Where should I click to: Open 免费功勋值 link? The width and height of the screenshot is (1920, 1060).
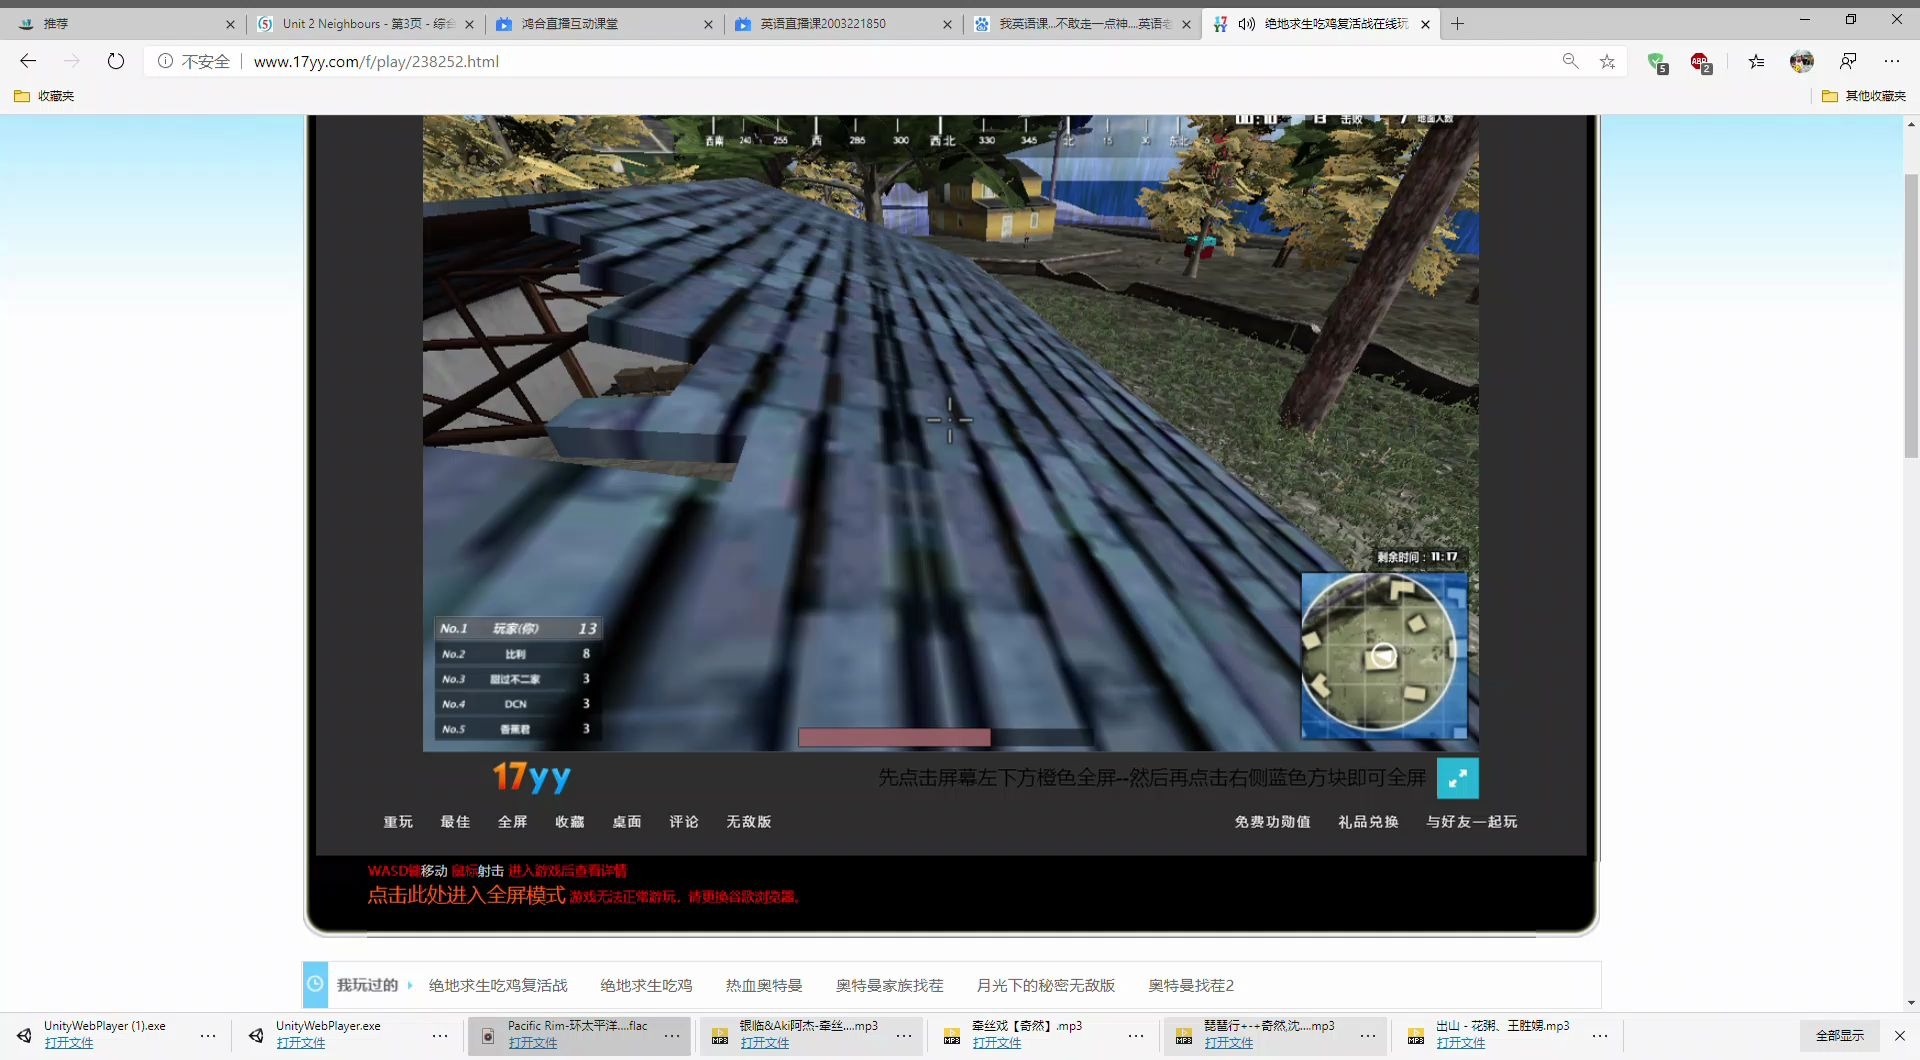click(1272, 821)
